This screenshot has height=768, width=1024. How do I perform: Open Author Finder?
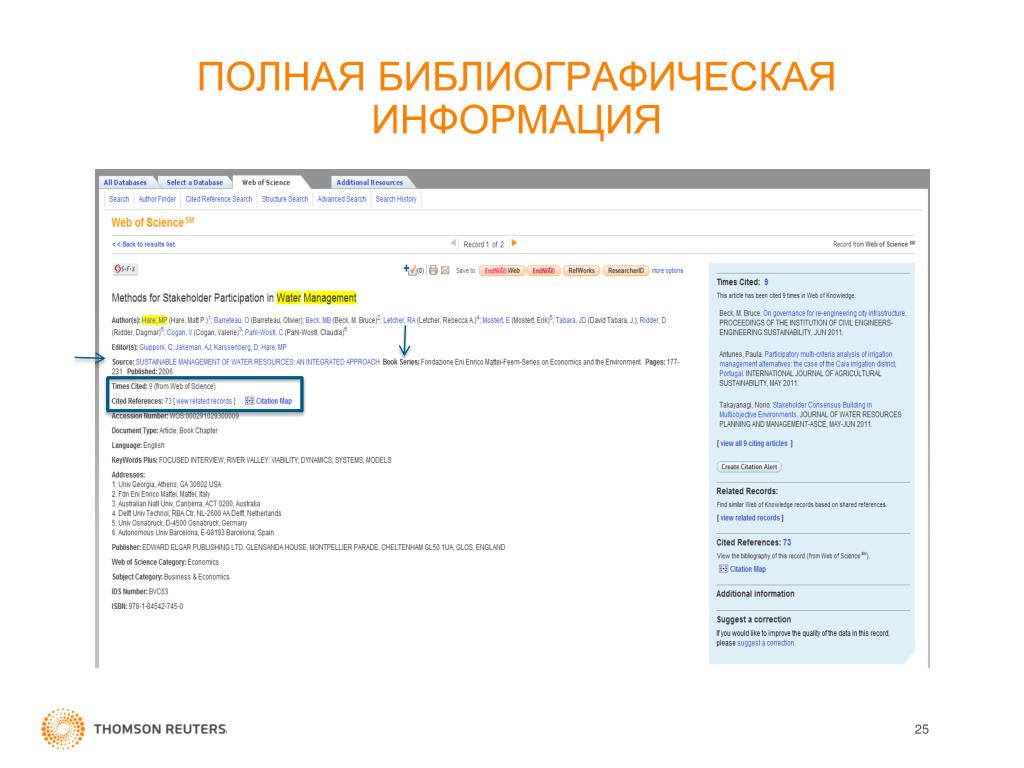tap(157, 199)
